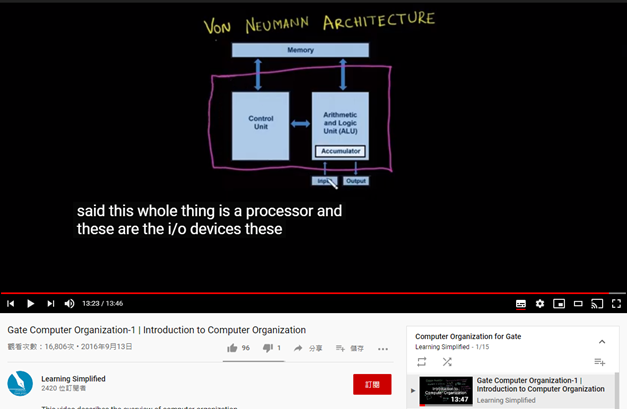
Task: Dislike the video thumbs down
Action: pos(268,348)
